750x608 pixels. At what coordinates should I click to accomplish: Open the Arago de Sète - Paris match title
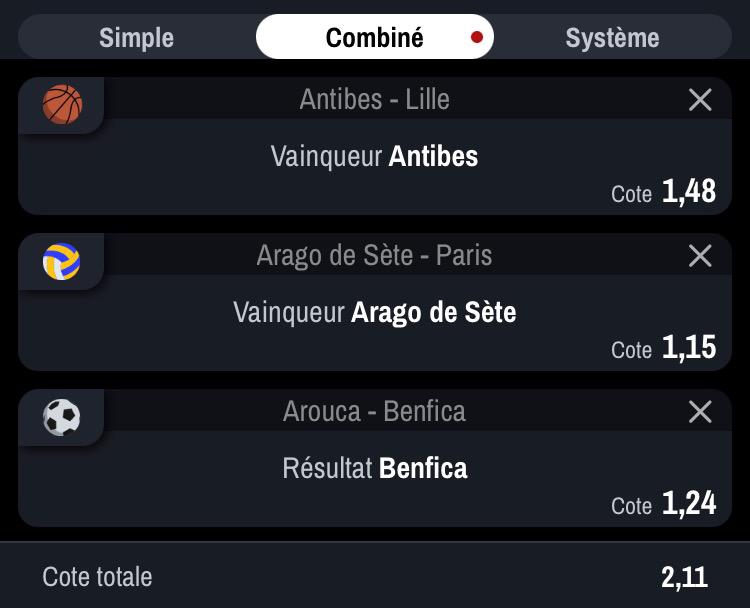(x=374, y=255)
